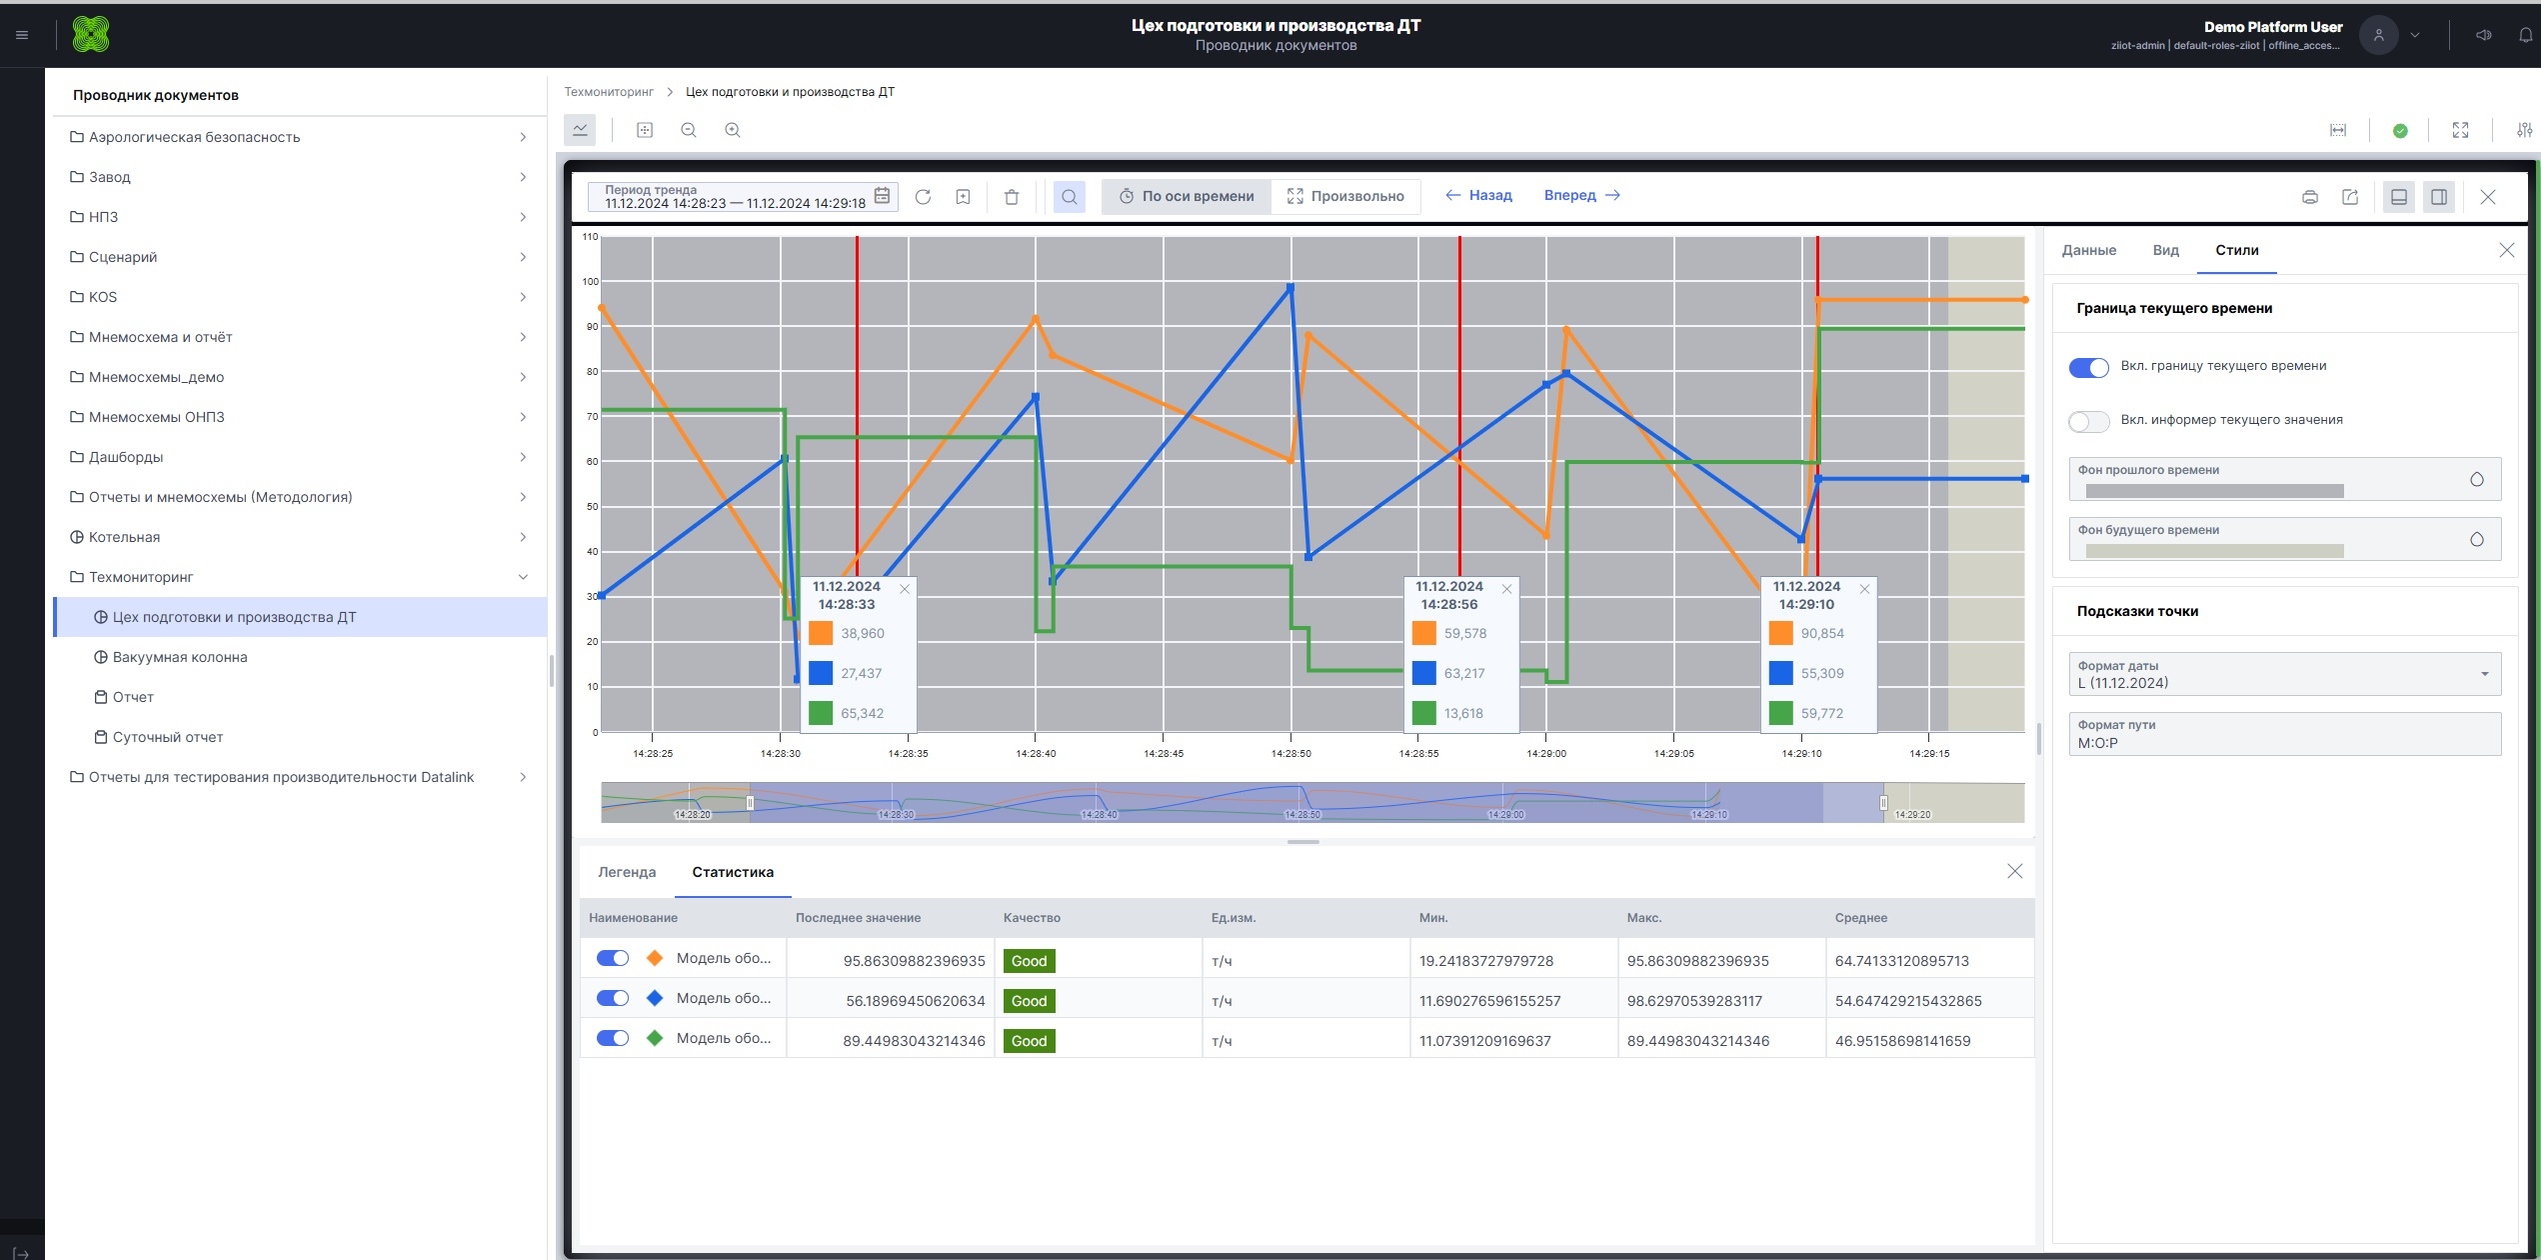Open the Данные tab
The height and width of the screenshot is (1260, 2541).
[2088, 250]
